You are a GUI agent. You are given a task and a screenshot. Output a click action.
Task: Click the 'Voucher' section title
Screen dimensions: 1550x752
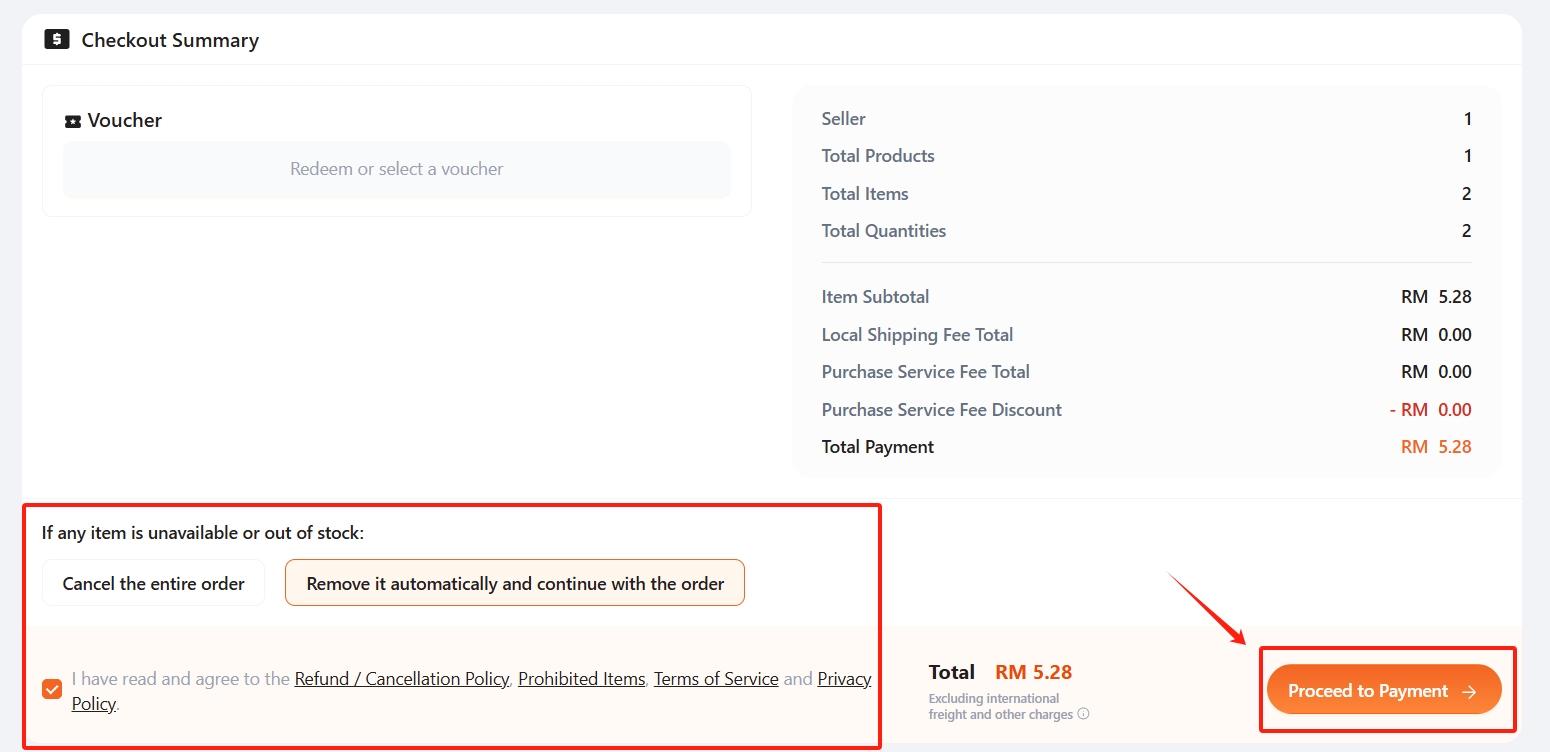click(124, 120)
